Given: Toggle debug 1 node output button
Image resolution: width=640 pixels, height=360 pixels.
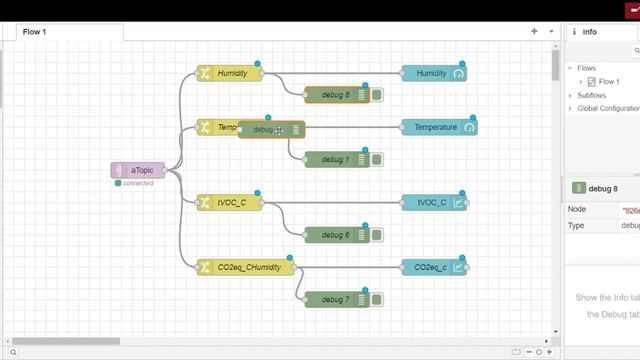Looking at the screenshot, I should (x=377, y=160).
